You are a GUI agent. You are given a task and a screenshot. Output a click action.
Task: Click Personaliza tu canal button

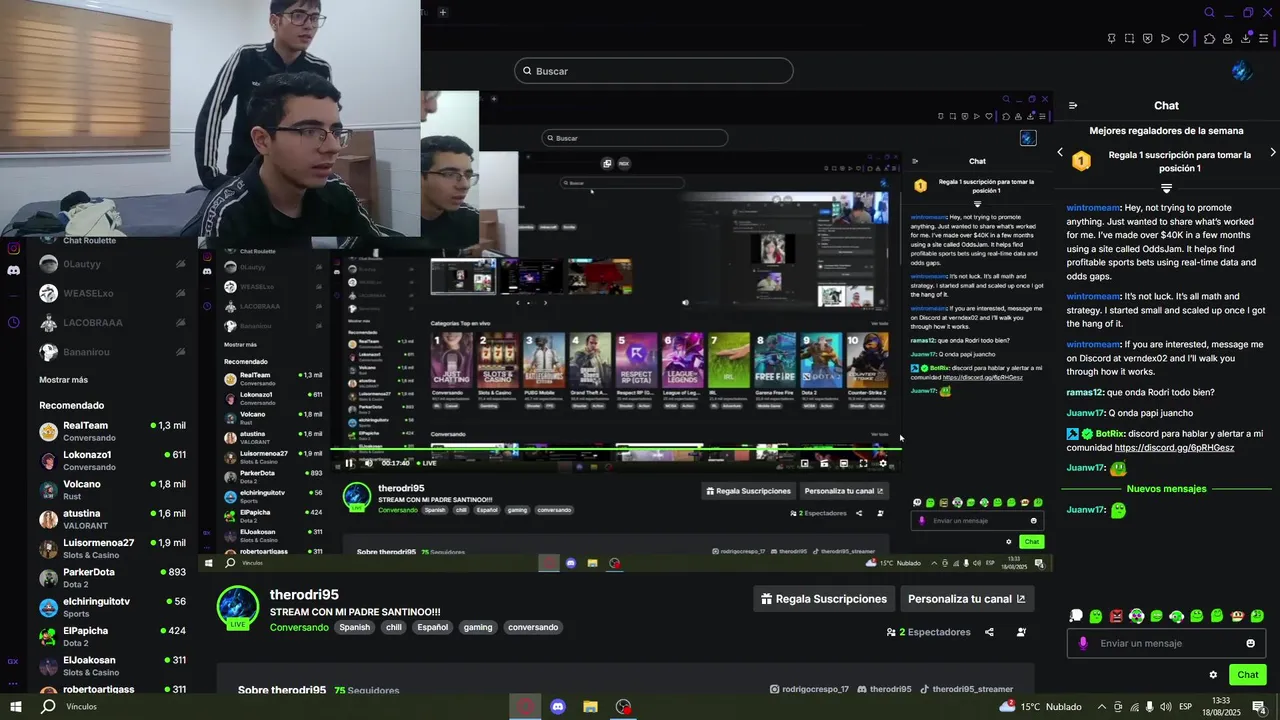pos(967,599)
